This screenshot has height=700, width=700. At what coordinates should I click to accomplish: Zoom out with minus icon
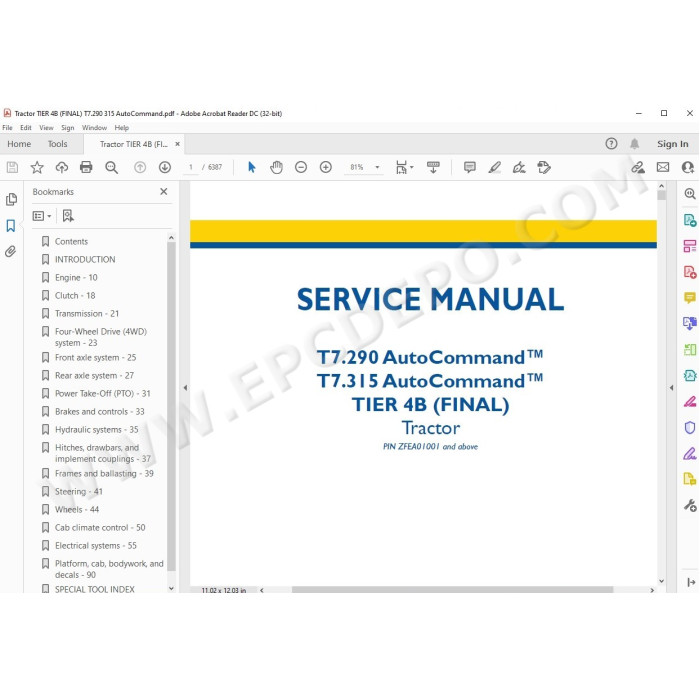tap(301, 167)
